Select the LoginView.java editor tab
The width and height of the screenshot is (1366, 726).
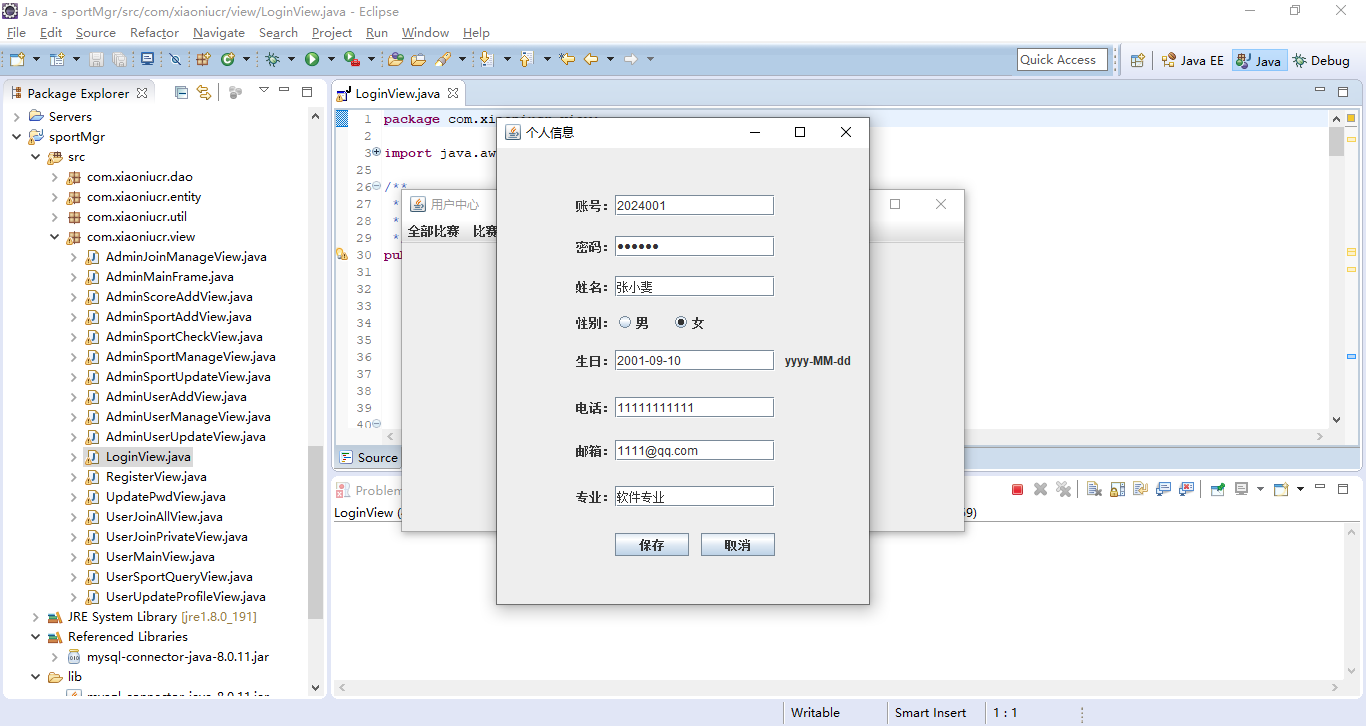click(x=397, y=94)
